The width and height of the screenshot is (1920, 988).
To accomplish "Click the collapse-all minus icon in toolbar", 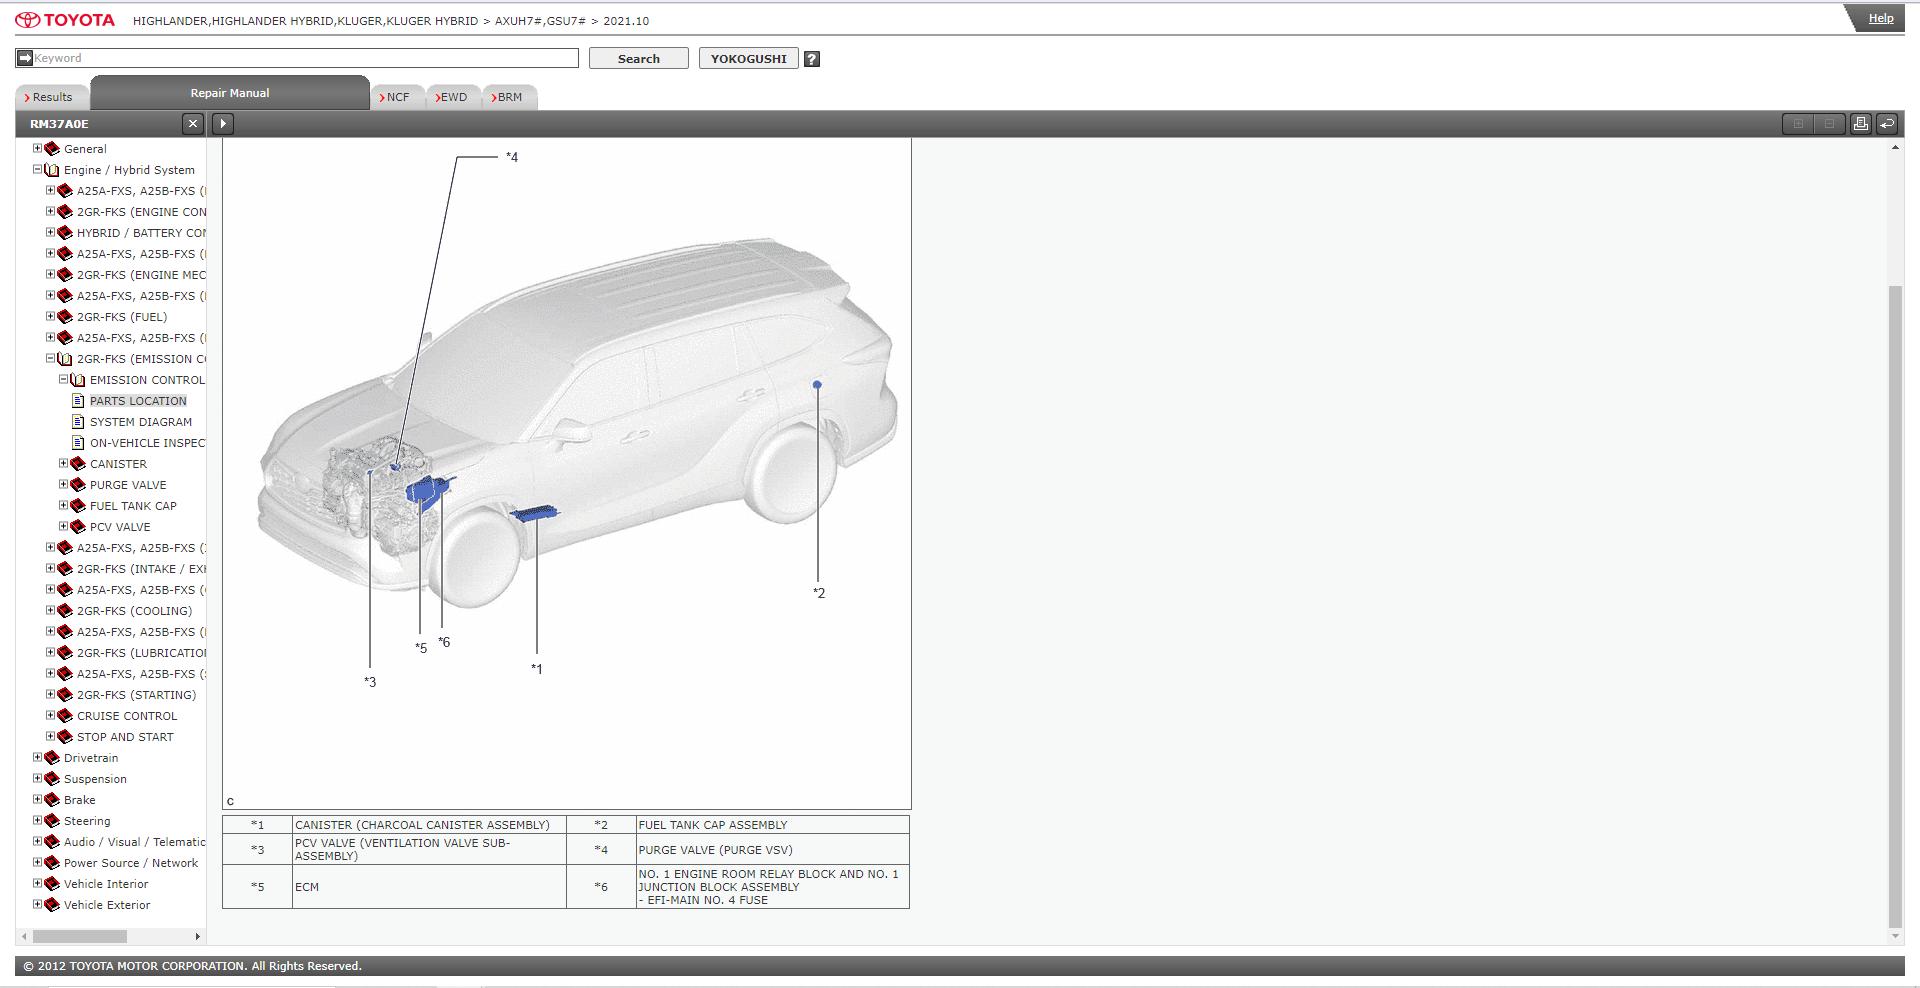I will (1829, 124).
